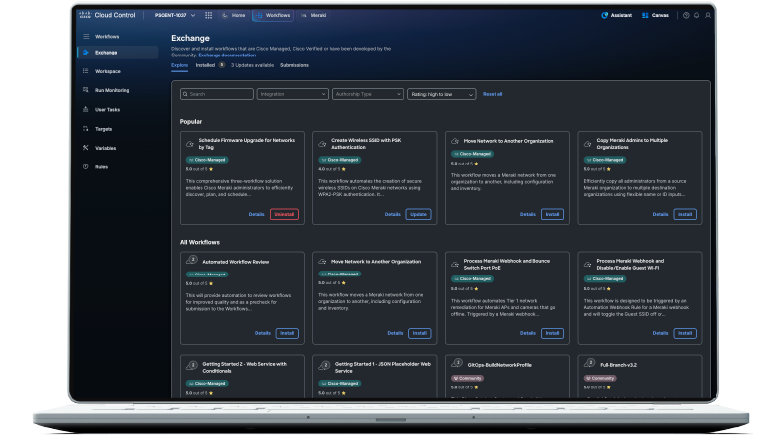
Task: View Details of Create Wireless SSID card
Action: click(392, 214)
